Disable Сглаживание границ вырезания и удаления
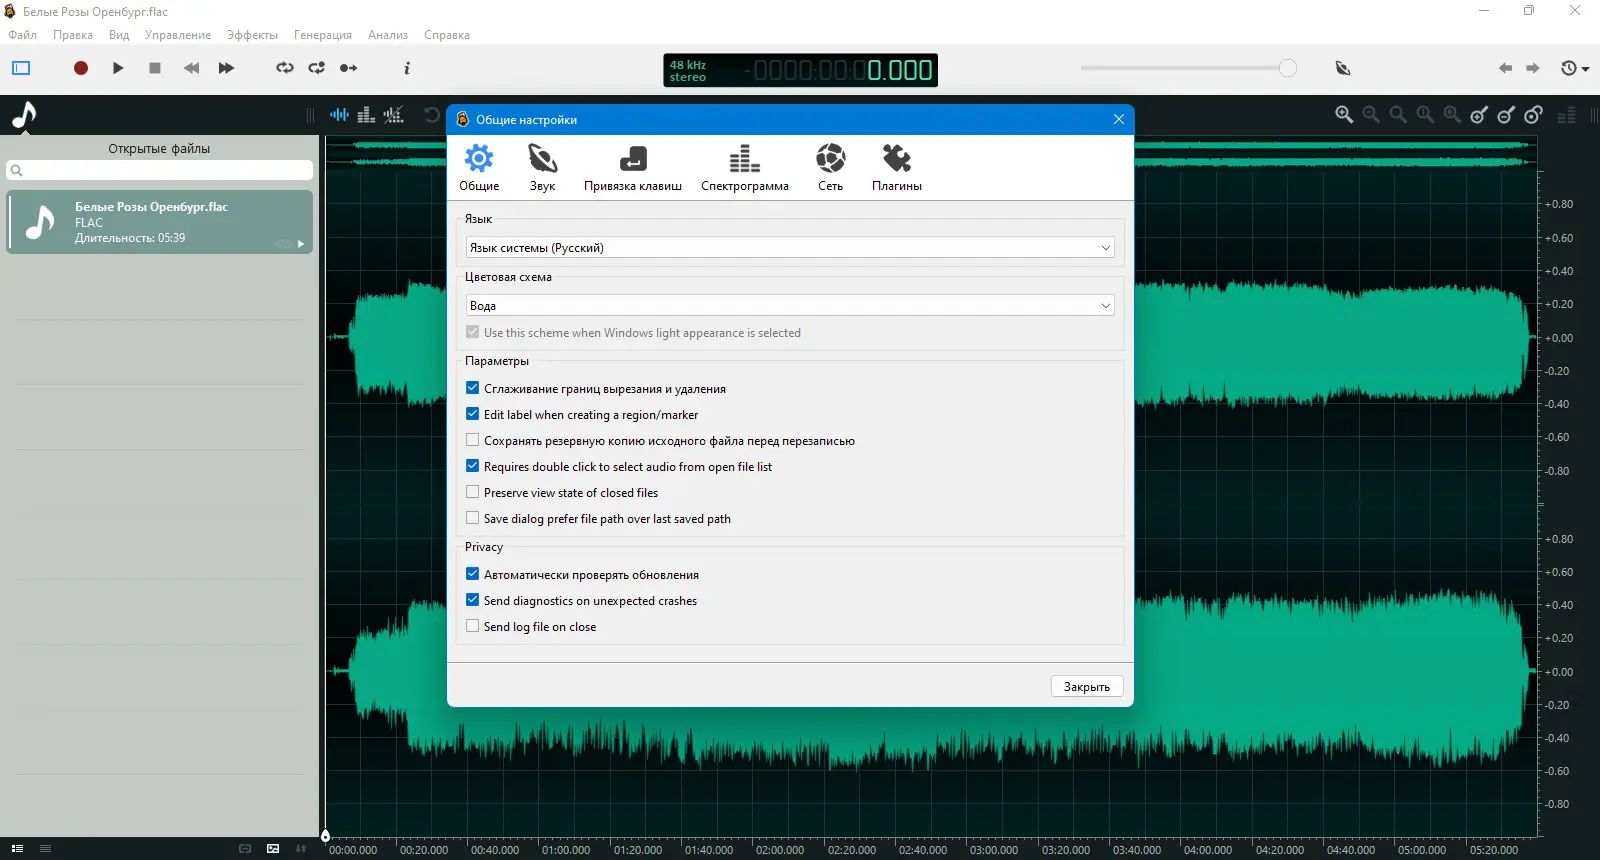Image resolution: width=1600 pixels, height=860 pixels. coord(473,388)
